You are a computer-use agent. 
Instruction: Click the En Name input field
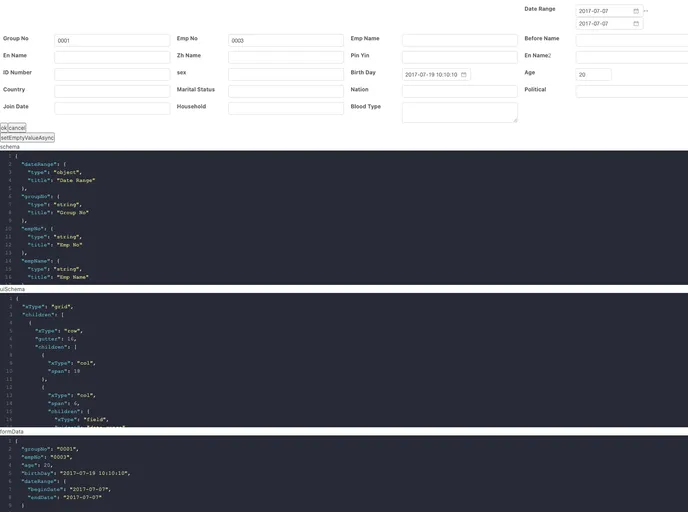pos(112,57)
